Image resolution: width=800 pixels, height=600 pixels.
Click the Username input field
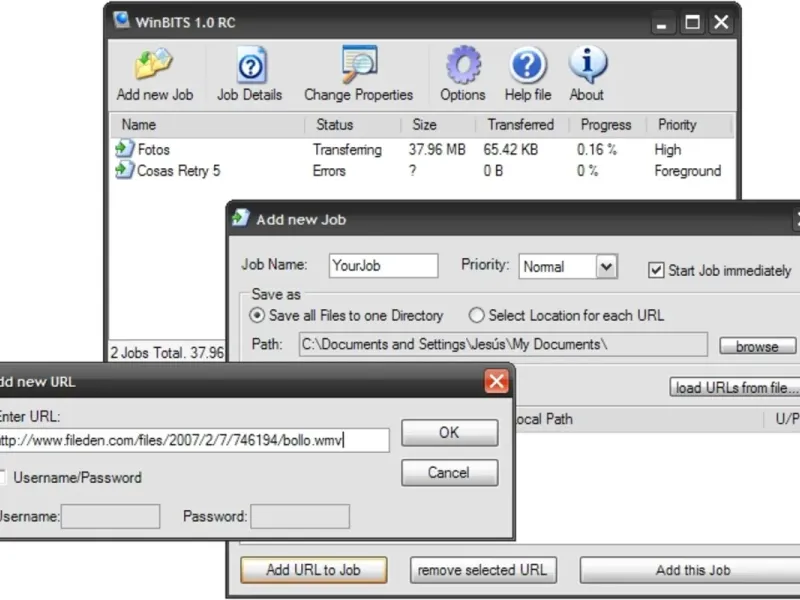point(111,516)
